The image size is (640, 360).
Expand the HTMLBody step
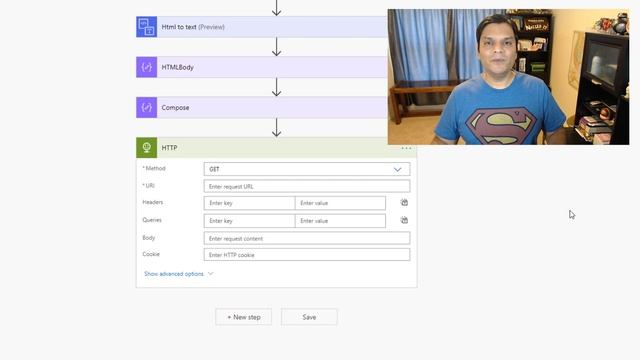click(x=262, y=67)
